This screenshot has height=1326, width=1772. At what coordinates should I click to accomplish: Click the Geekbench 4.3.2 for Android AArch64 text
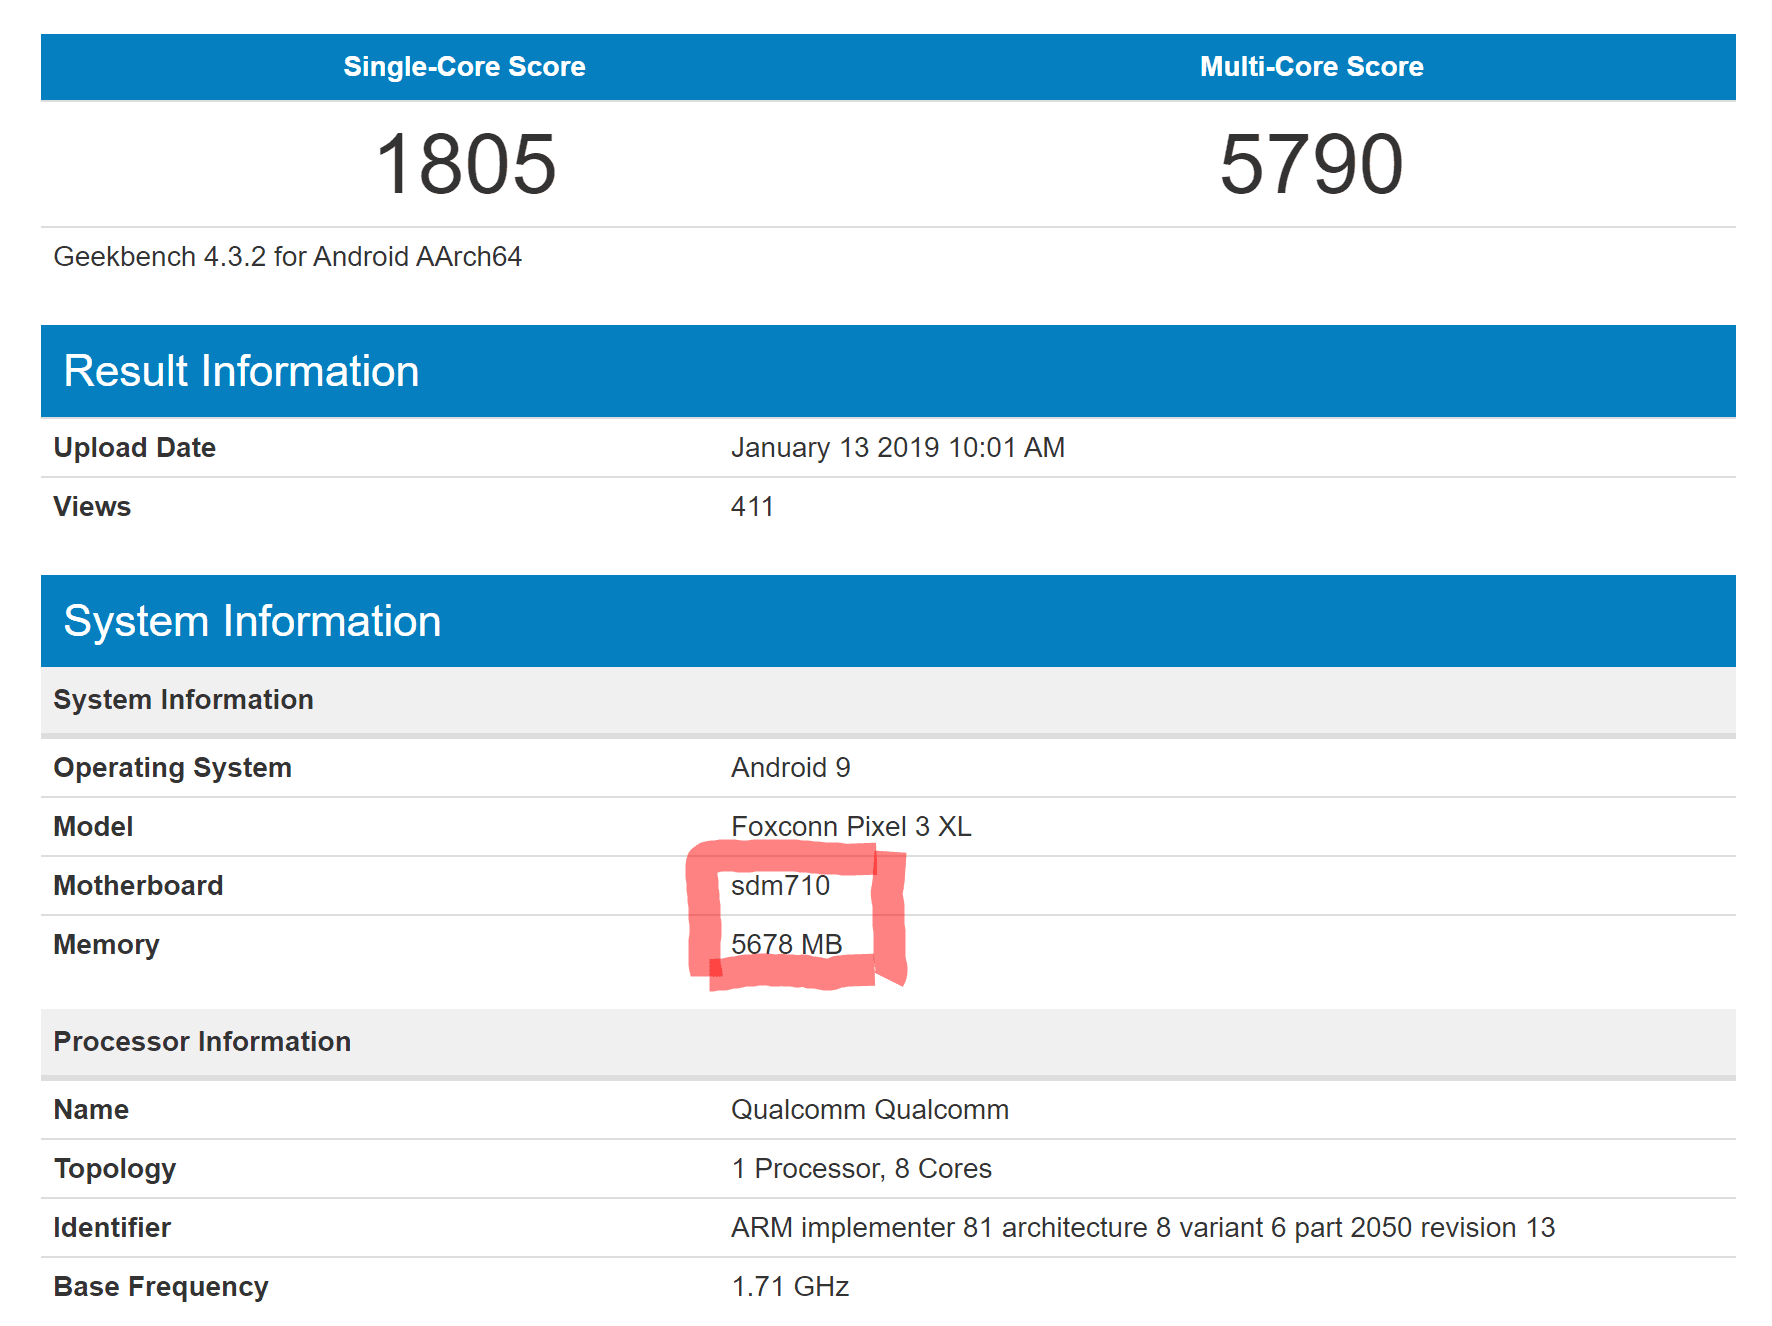pyautogui.click(x=288, y=257)
